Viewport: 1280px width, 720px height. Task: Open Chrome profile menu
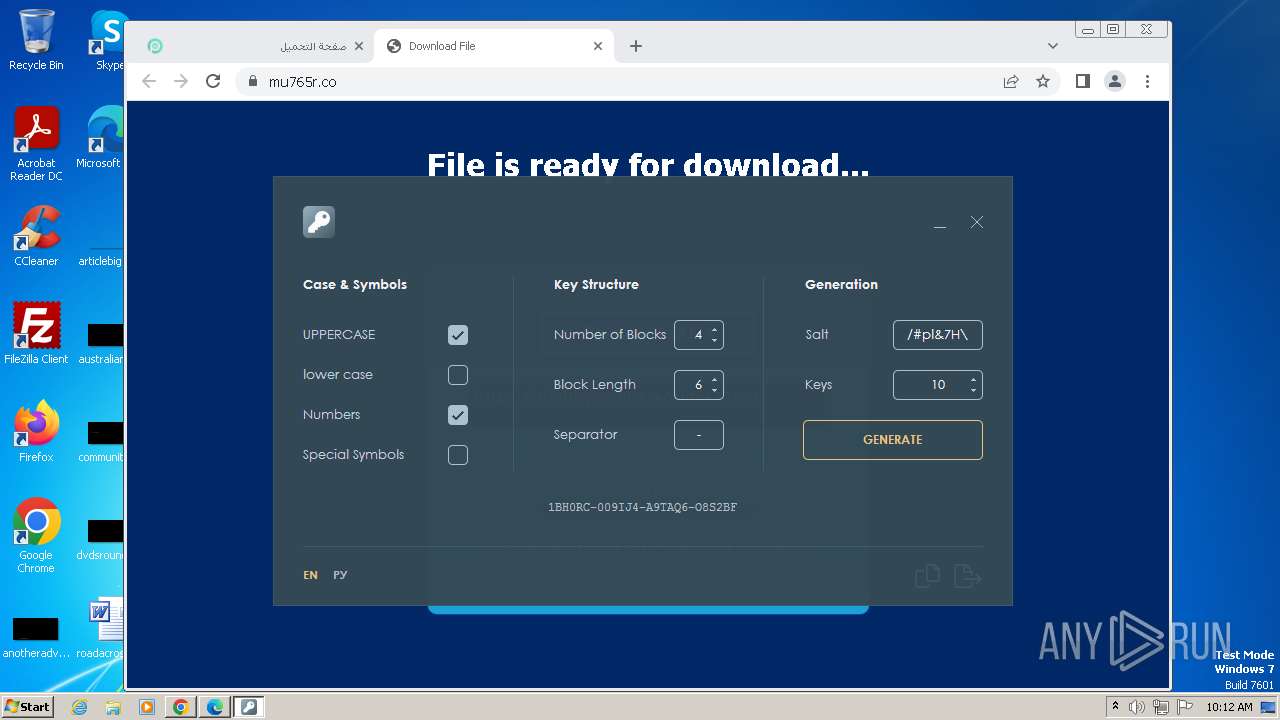1115,82
